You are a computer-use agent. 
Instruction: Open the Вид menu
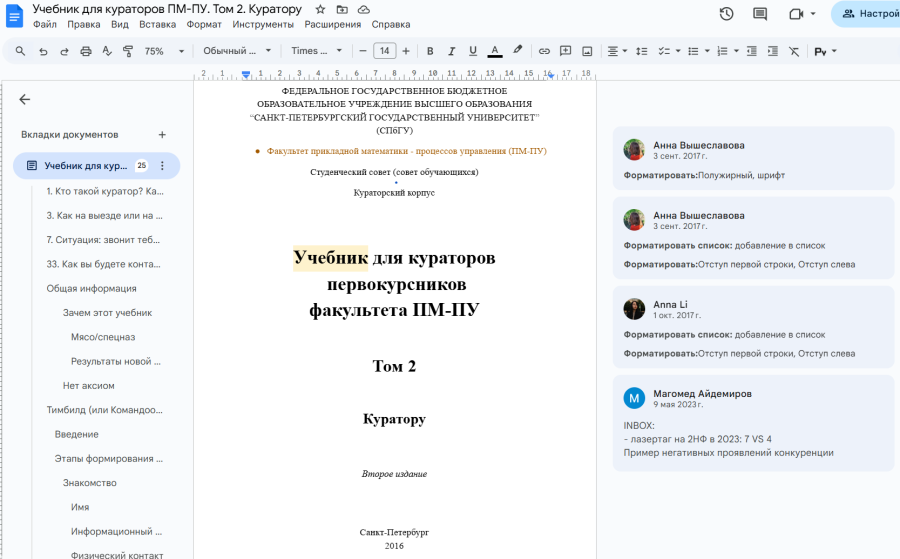click(x=119, y=24)
